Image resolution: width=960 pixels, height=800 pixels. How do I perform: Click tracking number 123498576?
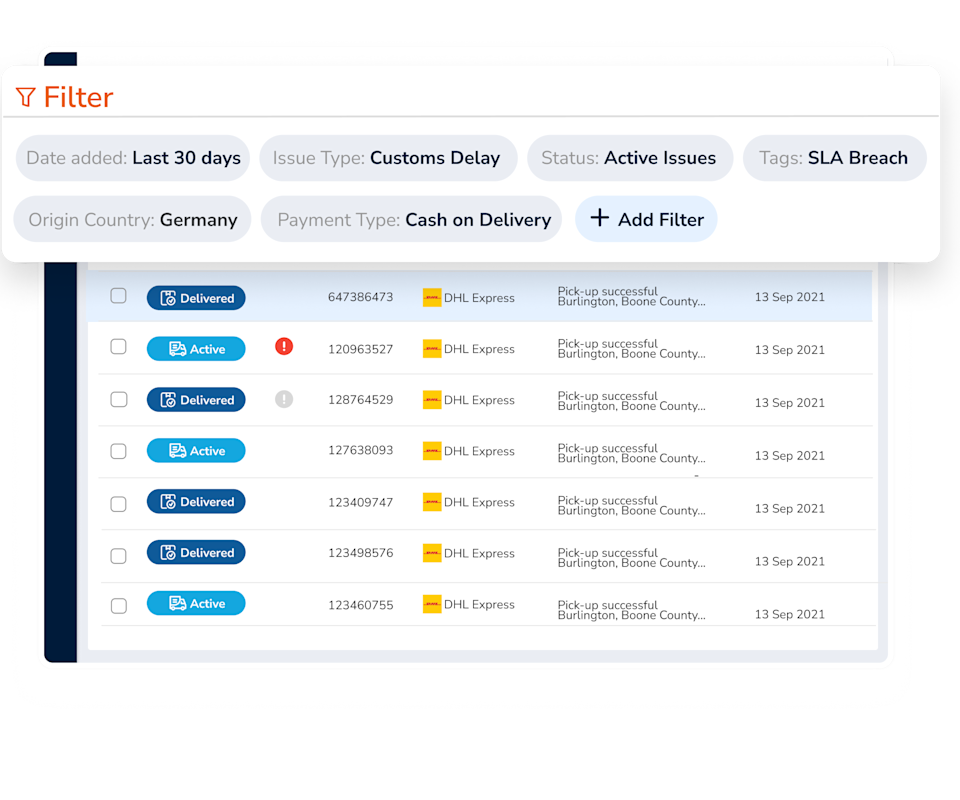tap(361, 553)
